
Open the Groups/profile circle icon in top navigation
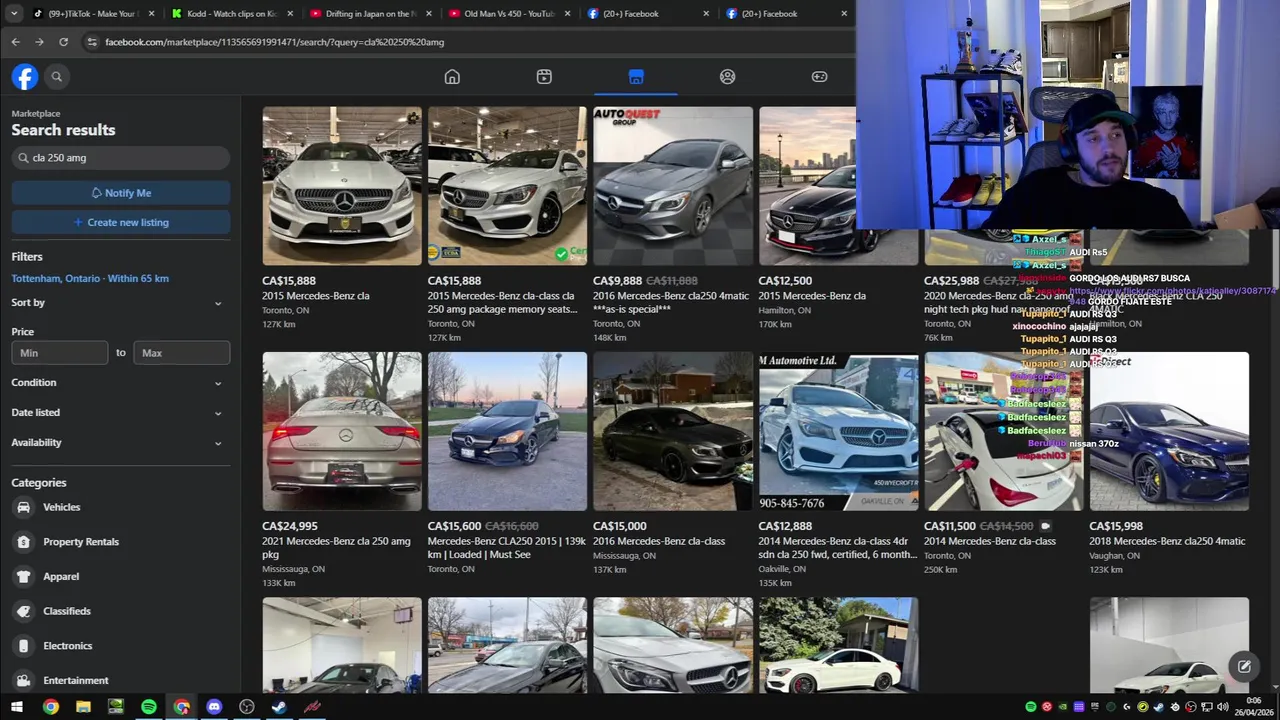727,77
